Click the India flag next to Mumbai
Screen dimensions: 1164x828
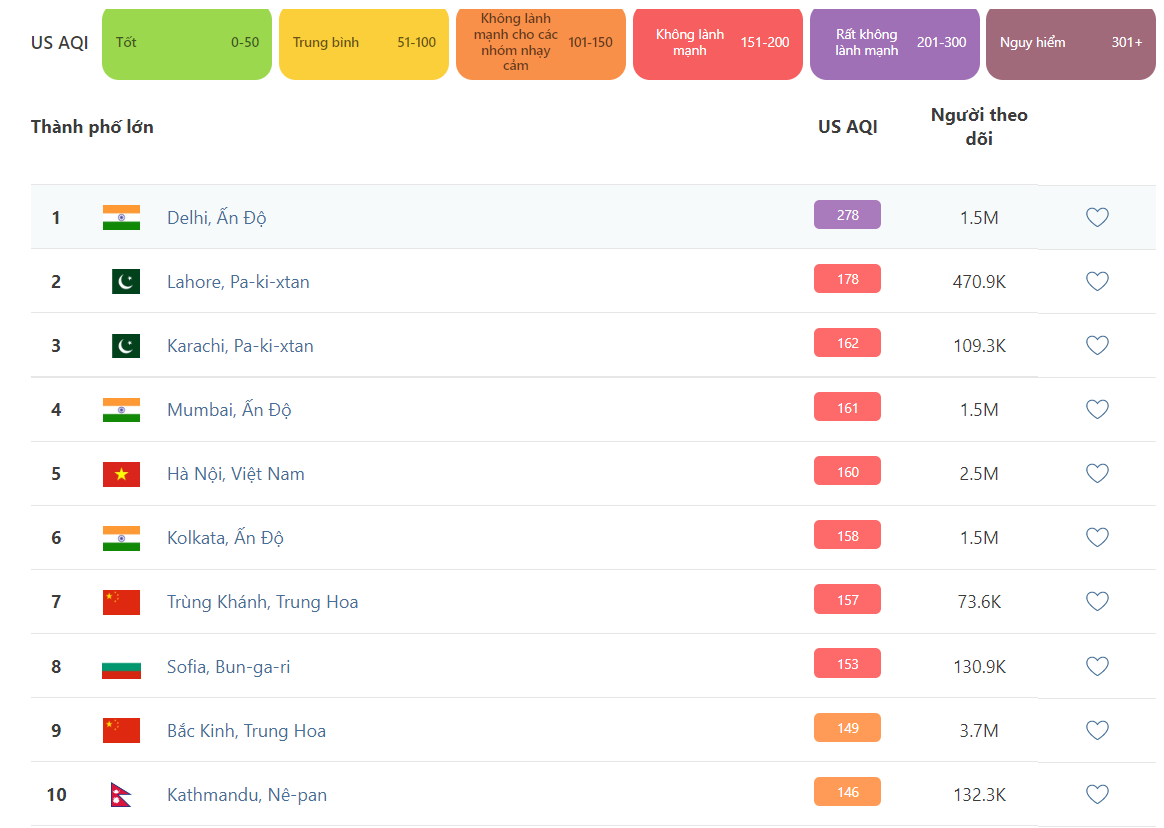click(x=121, y=410)
